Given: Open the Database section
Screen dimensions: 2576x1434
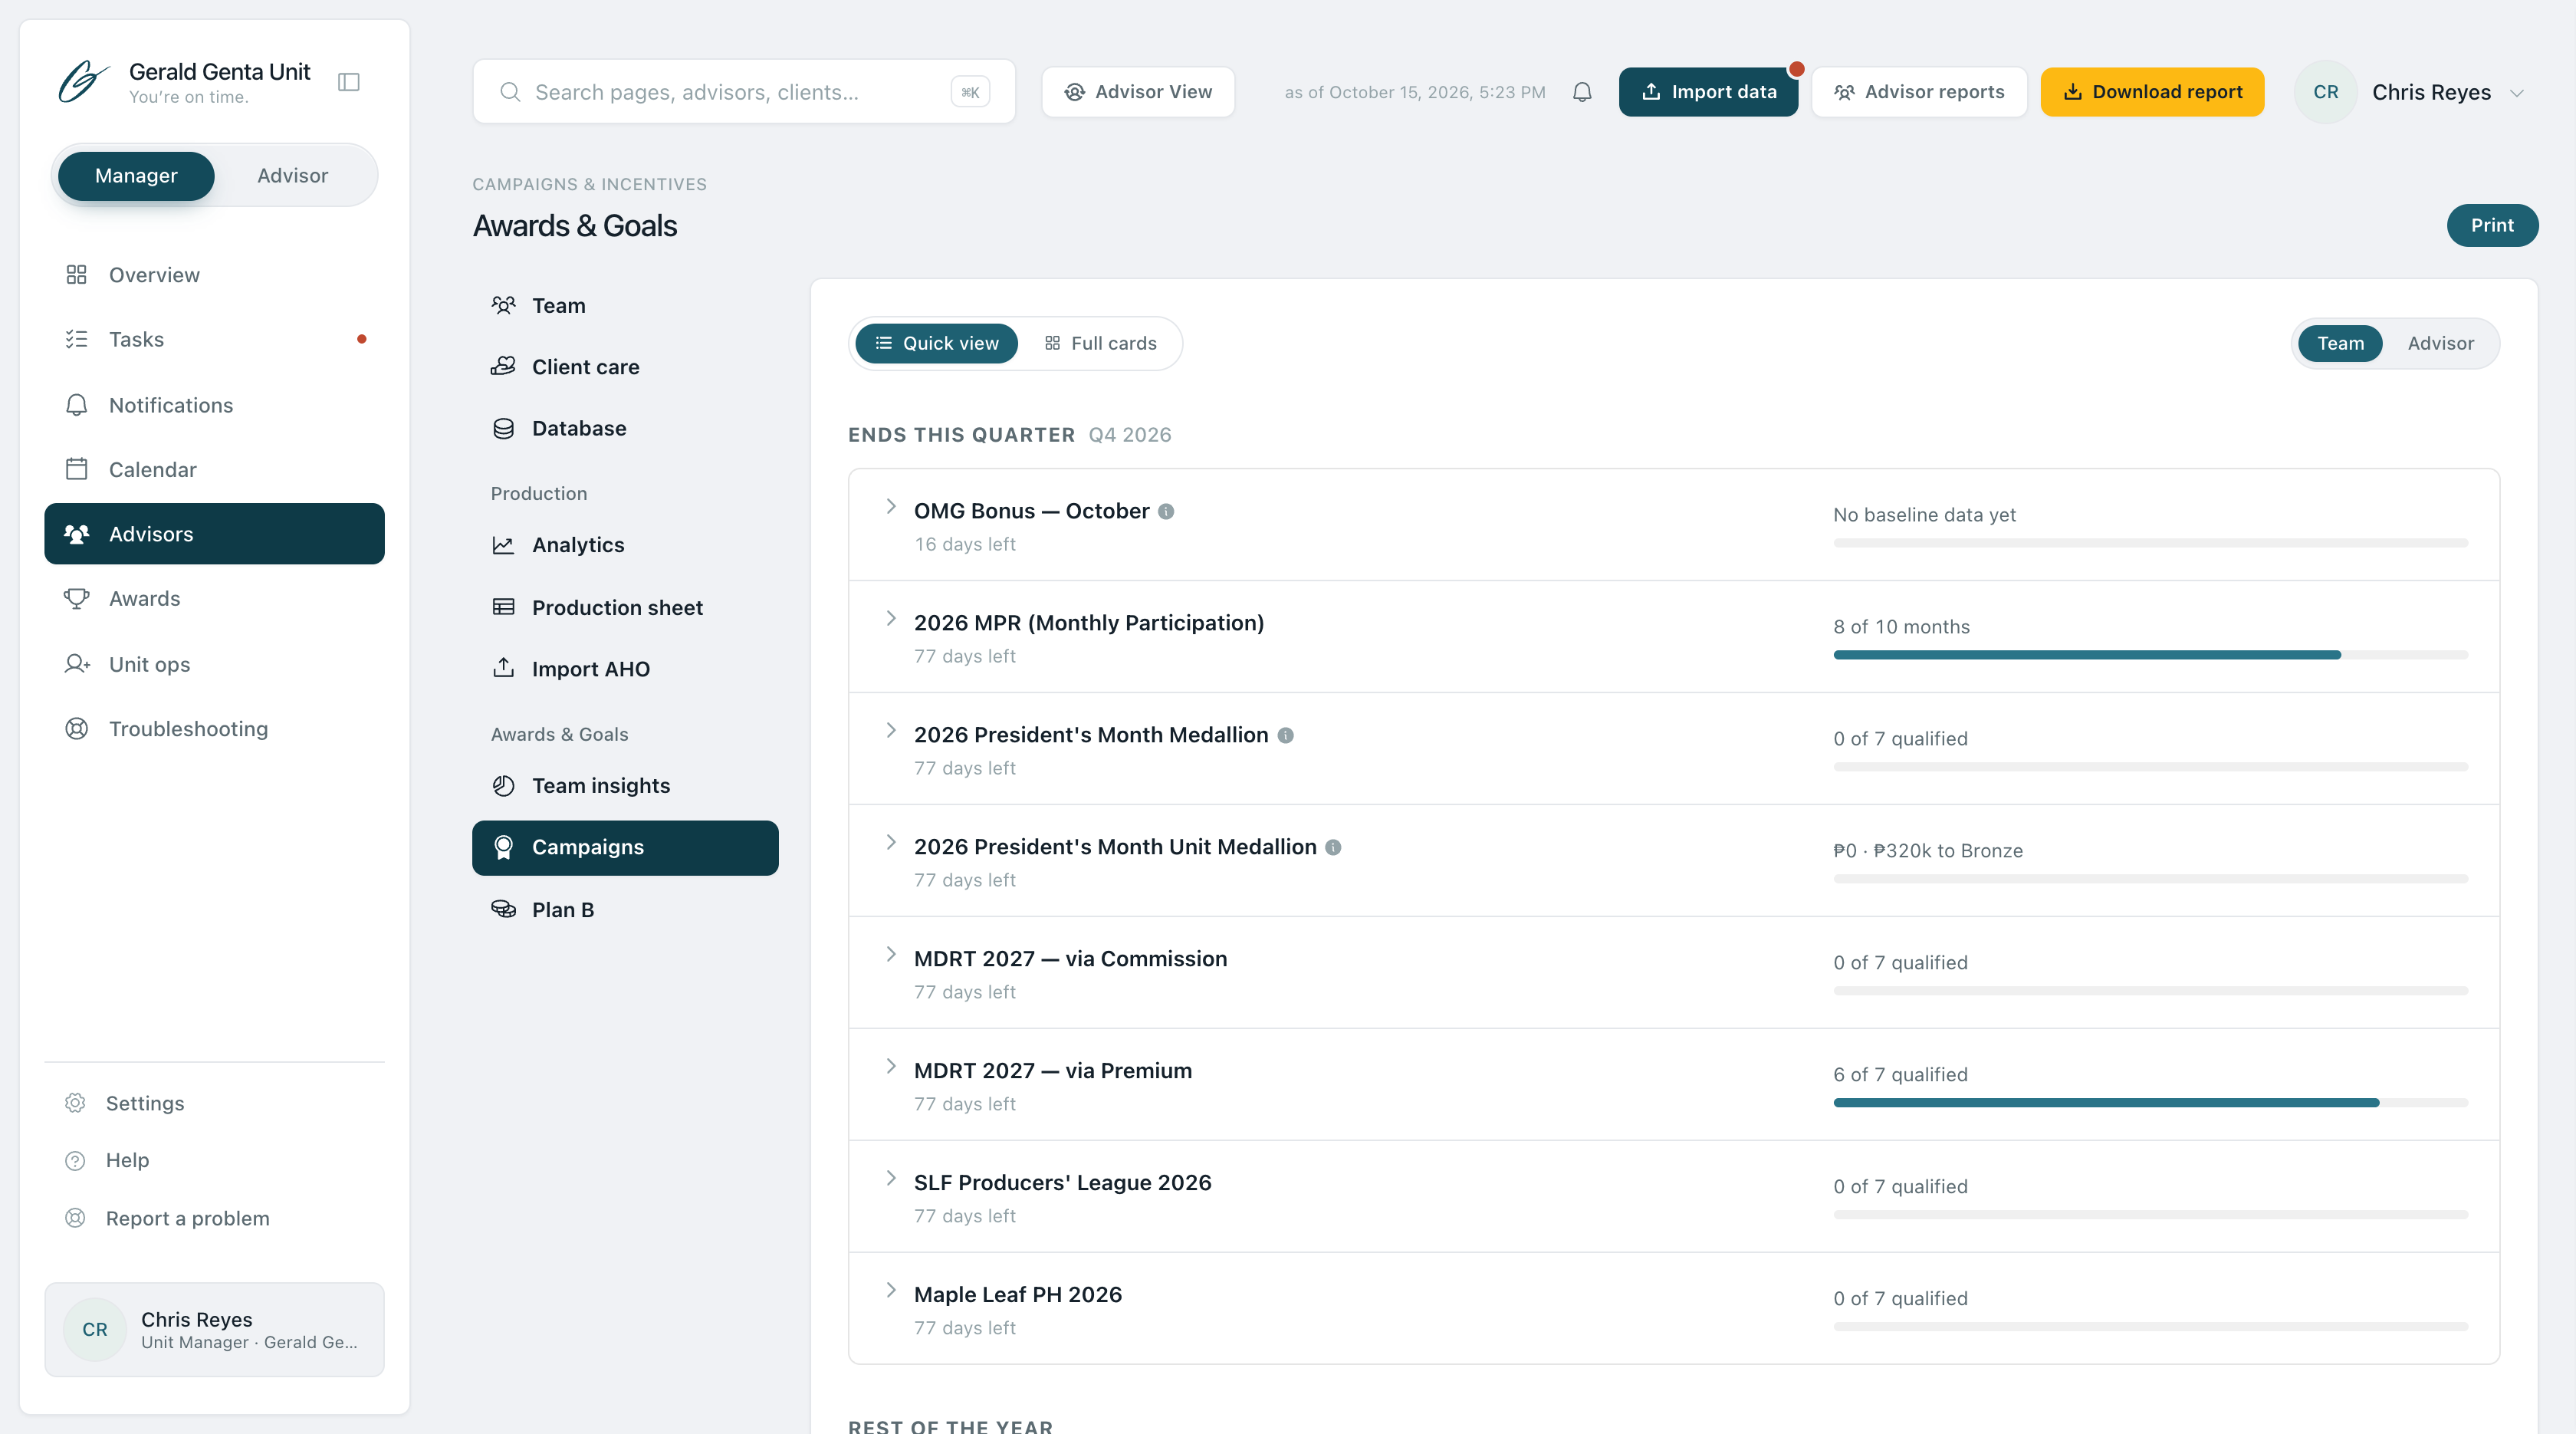Looking at the screenshot, I should pos(625,428).
